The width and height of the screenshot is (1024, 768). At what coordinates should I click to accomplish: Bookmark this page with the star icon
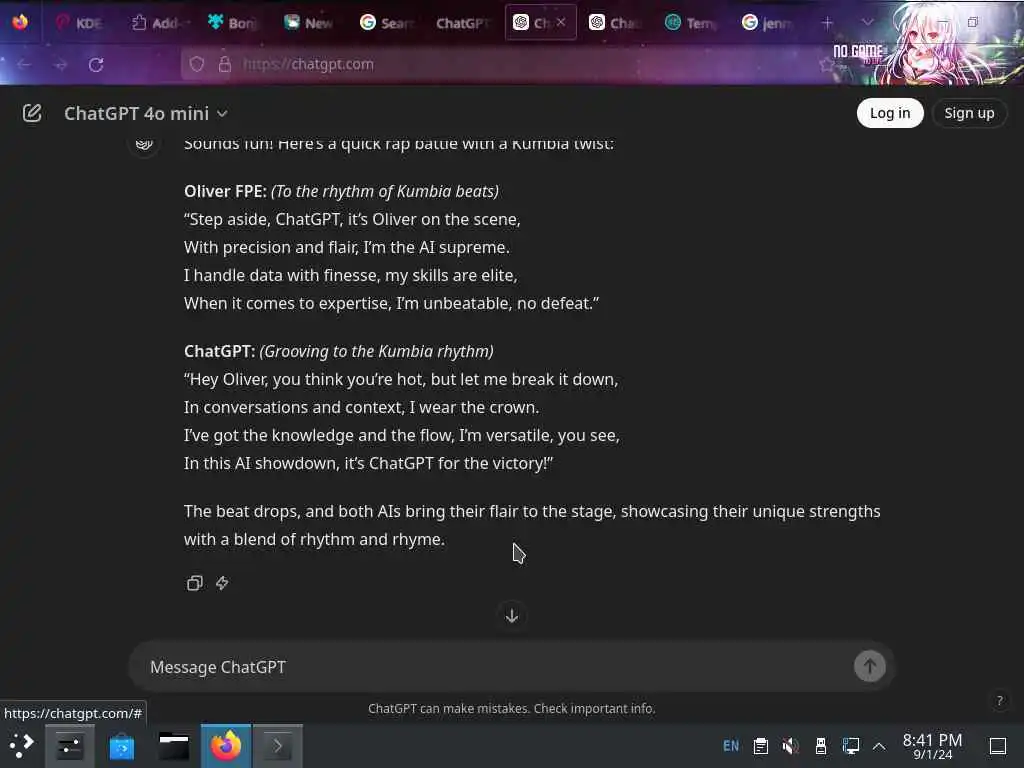(x=827, y=64)
